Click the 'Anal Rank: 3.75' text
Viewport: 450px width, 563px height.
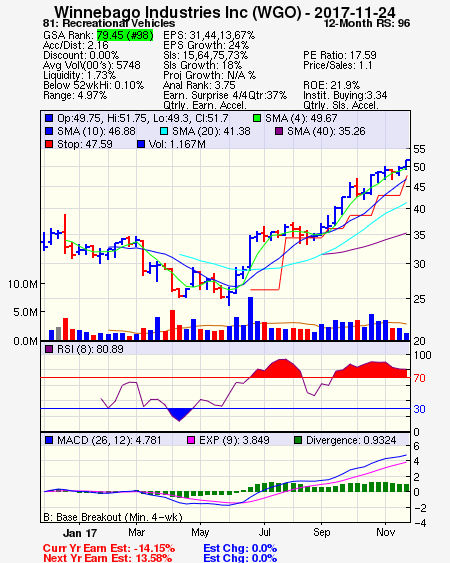tap(199, 85)
